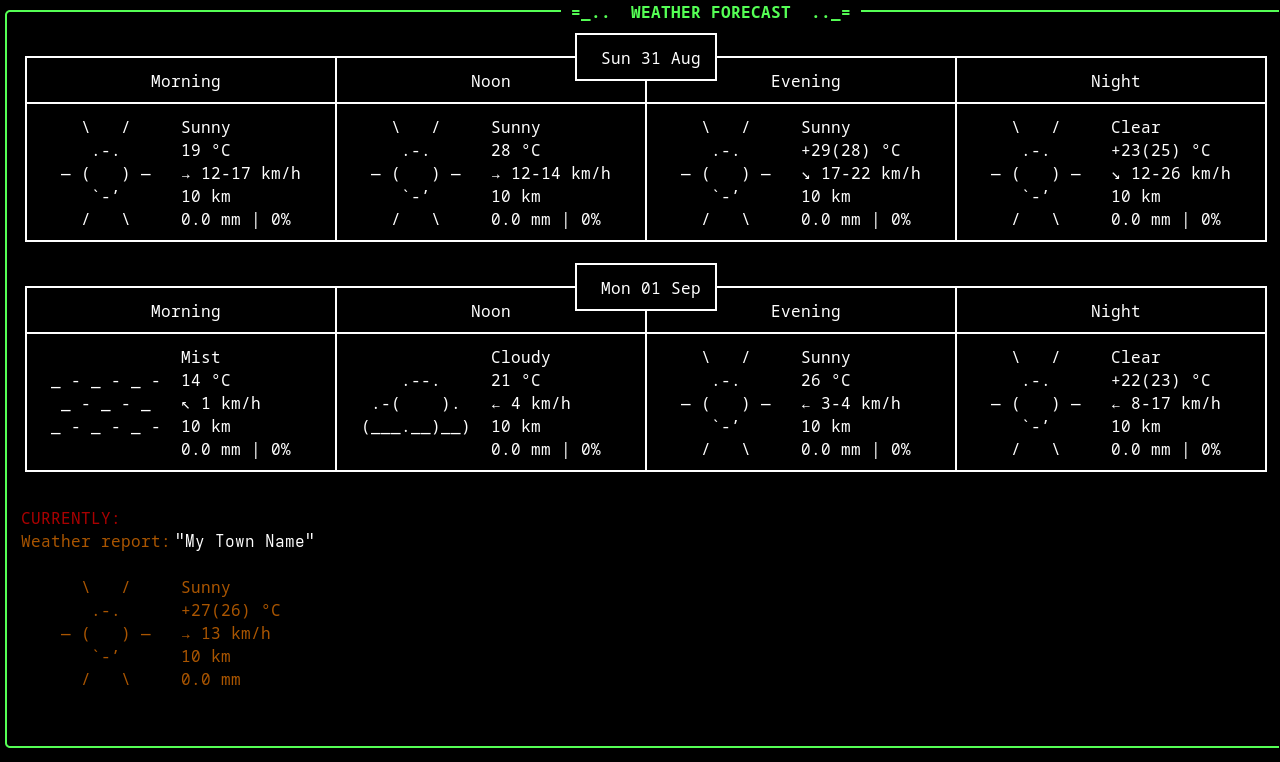Click the 10 km visibility for Mon Morning Mist
1280x762 pixels.
coord(206,426)
